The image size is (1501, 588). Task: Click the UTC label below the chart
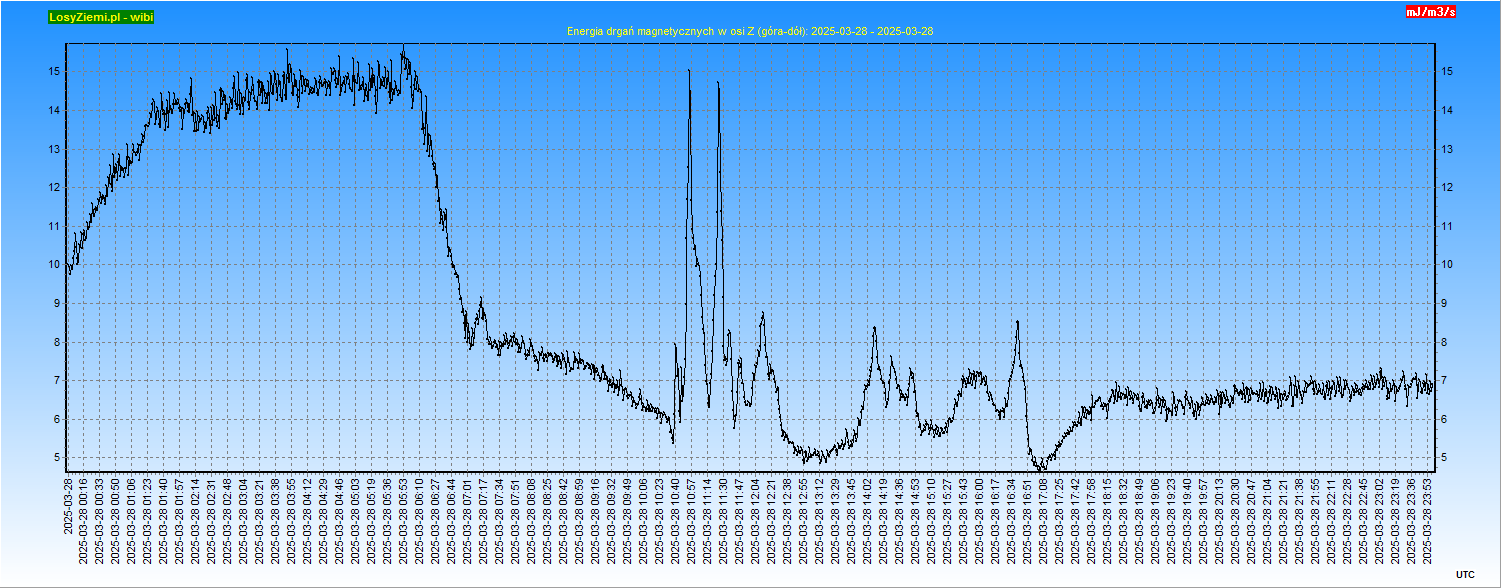1464,574
